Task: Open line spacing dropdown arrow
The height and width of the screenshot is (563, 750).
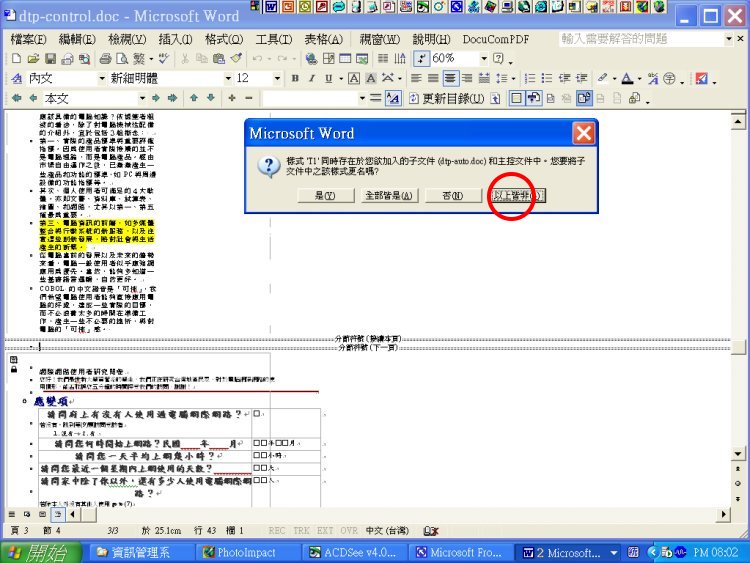Action: [x=513, y=78]
